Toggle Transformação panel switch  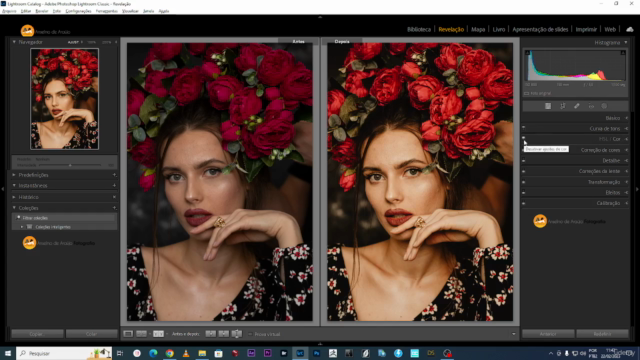point(524,182)
